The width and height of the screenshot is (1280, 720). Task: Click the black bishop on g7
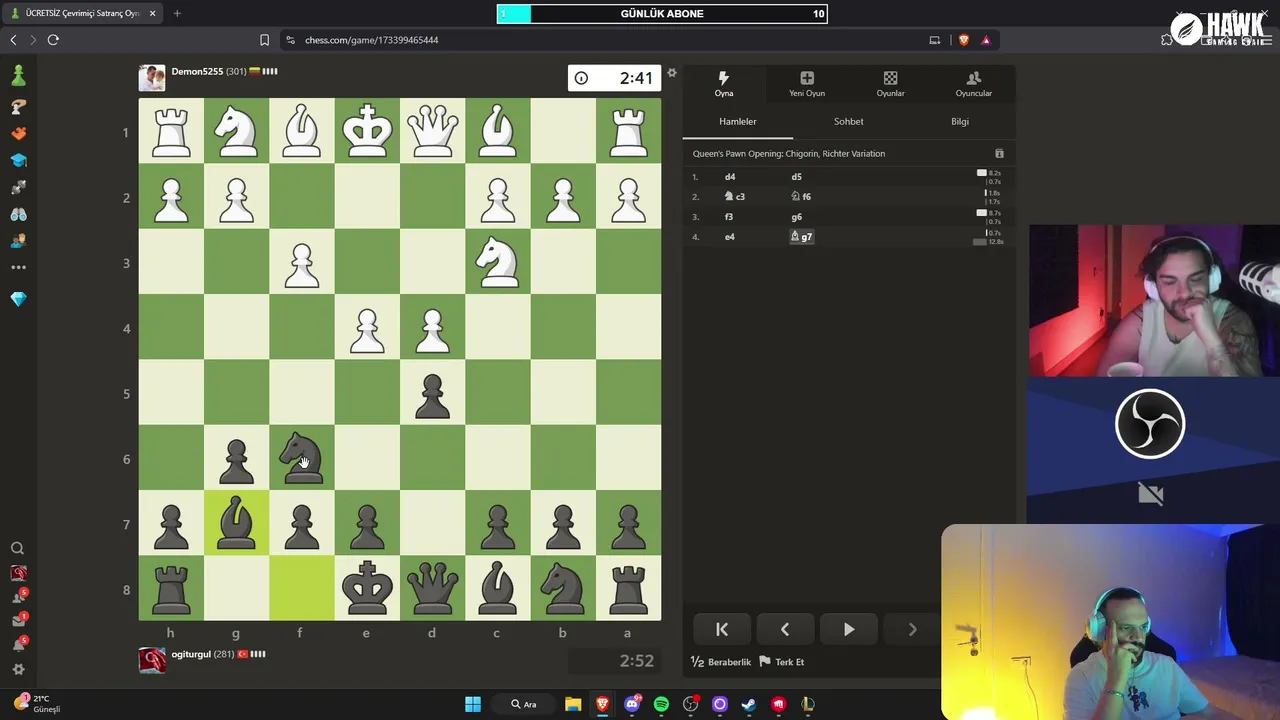[236, 524]
